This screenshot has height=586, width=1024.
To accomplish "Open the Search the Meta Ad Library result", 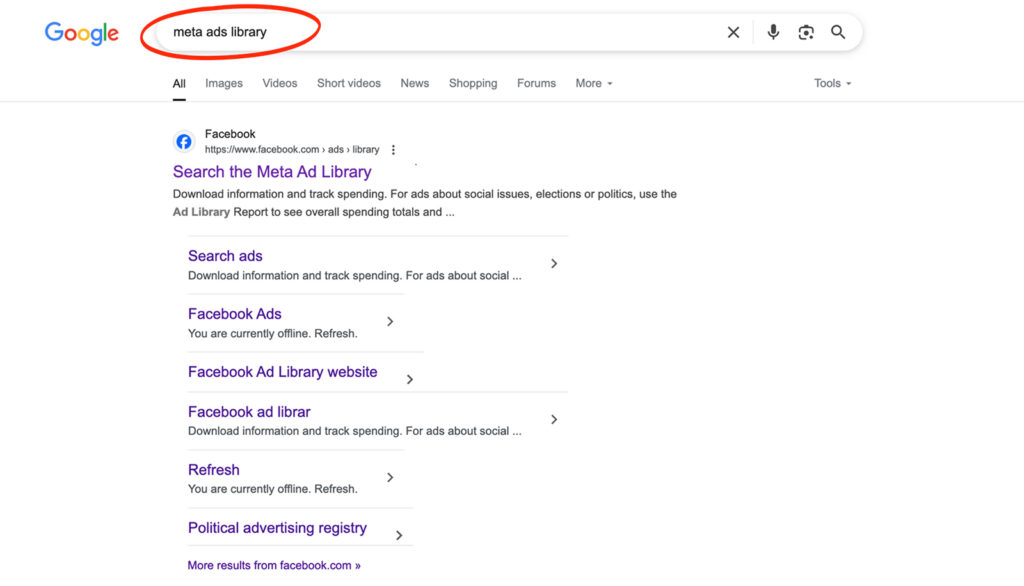I will coord(272,172).
